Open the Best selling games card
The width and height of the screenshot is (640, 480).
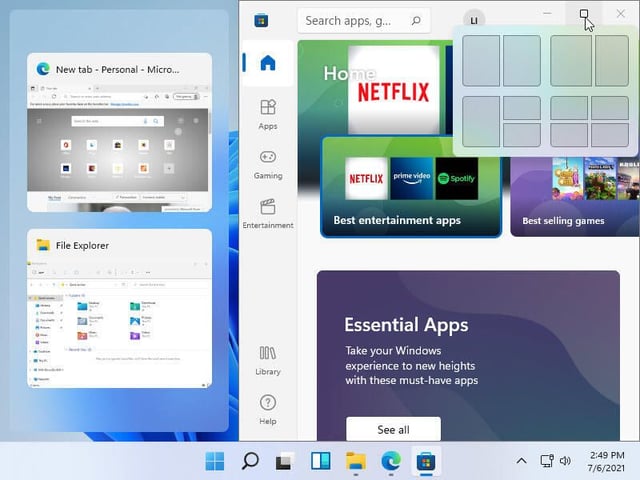click(x=575, y=197)
